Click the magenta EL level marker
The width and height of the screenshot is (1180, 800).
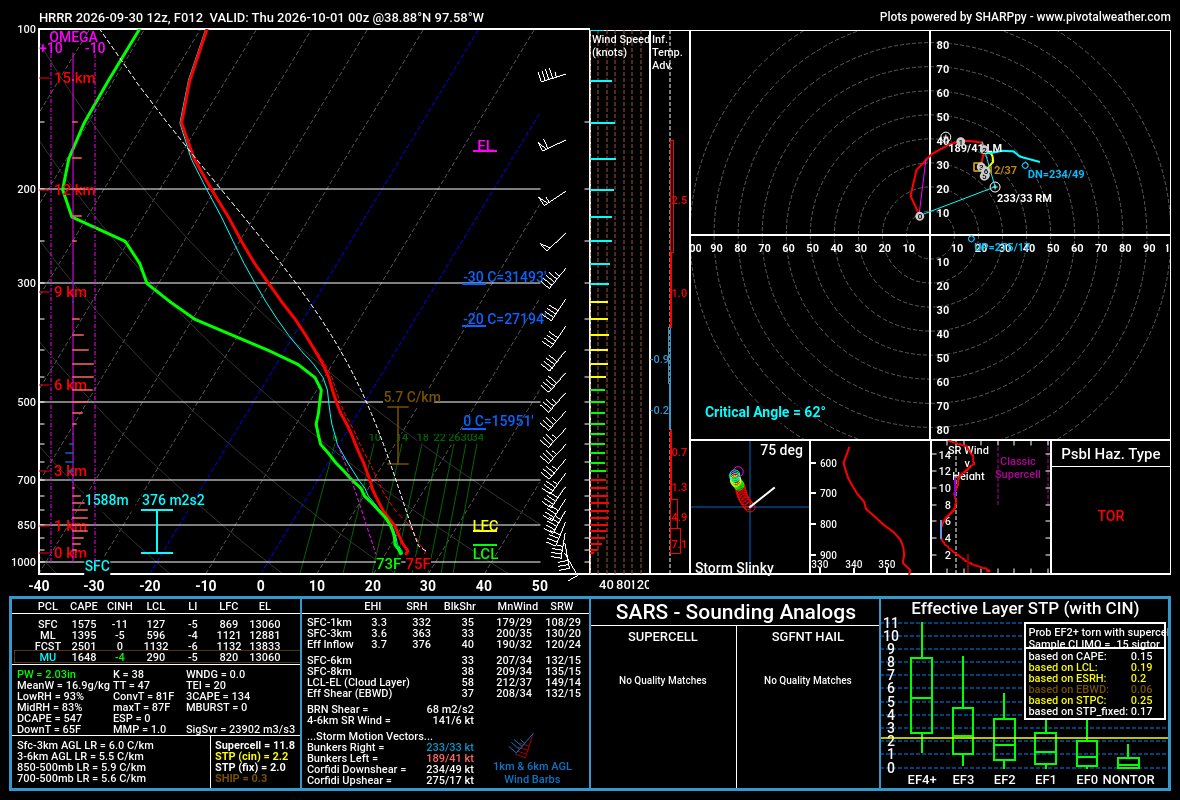(x=485, y=145)
